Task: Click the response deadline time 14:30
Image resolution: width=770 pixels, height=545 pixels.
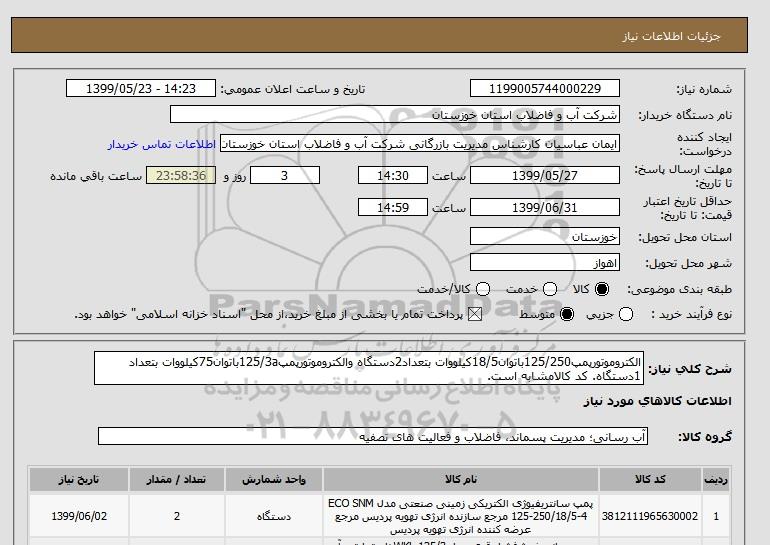Action: pos(393,175)
